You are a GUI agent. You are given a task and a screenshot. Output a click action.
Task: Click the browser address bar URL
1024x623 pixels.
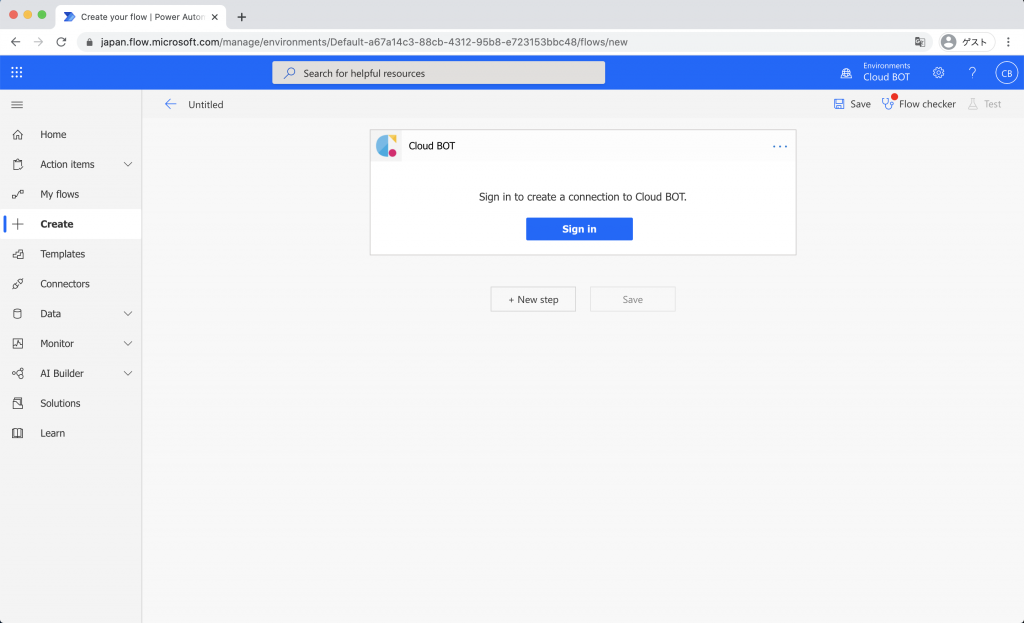364,42
